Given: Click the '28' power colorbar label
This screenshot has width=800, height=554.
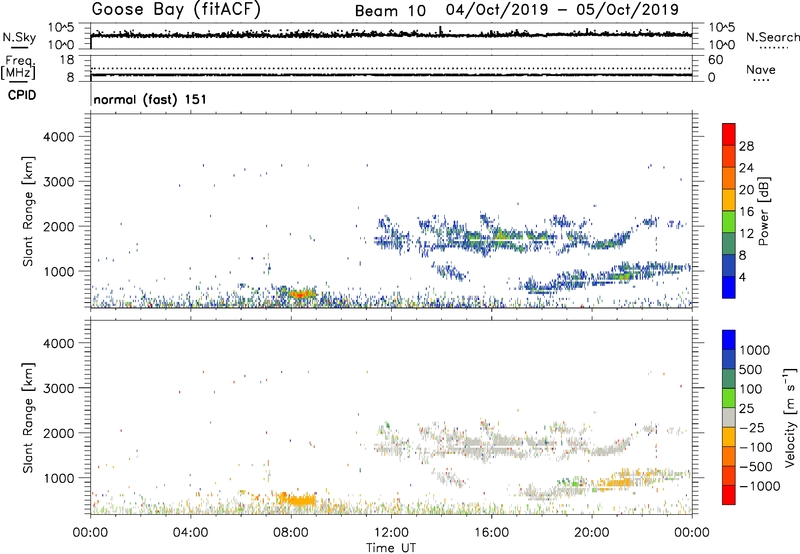Looking at the screenshot, I should [746, 146].
